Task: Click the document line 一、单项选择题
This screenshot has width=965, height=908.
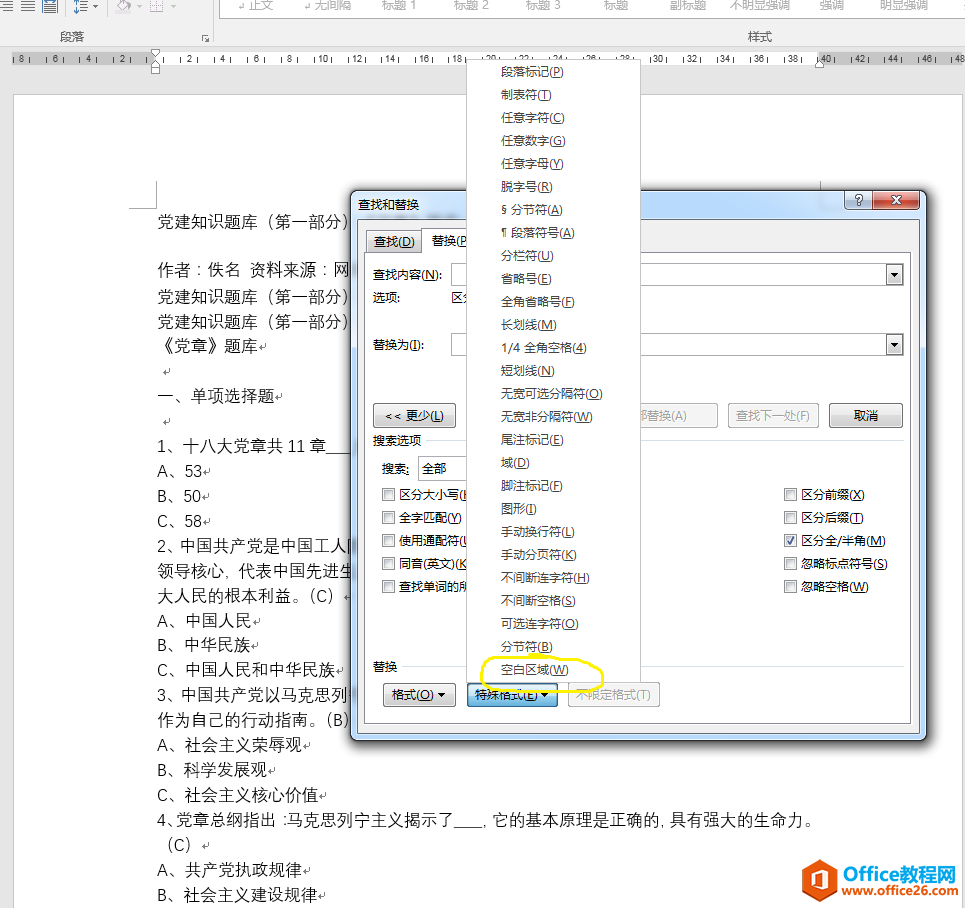Action: [x=216, y=396]
